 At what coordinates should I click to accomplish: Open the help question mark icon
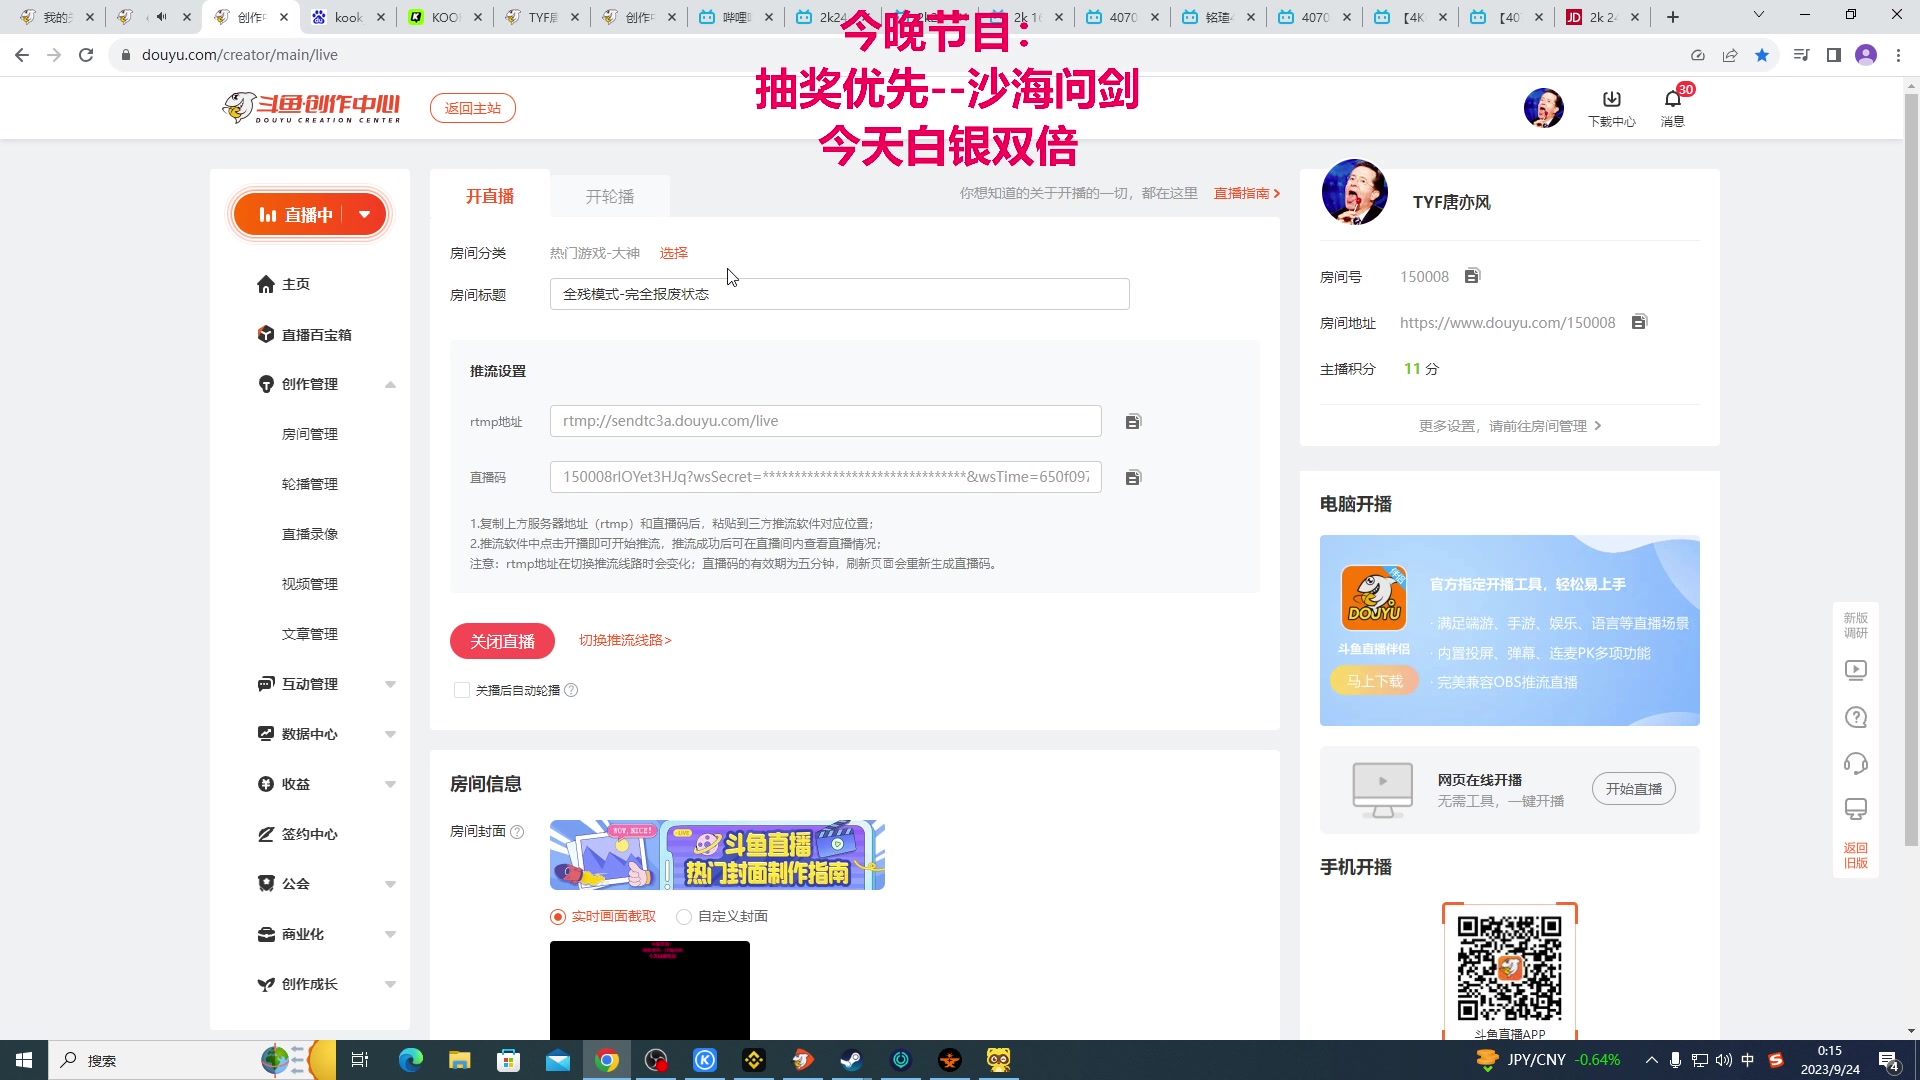pos(1856,717)
